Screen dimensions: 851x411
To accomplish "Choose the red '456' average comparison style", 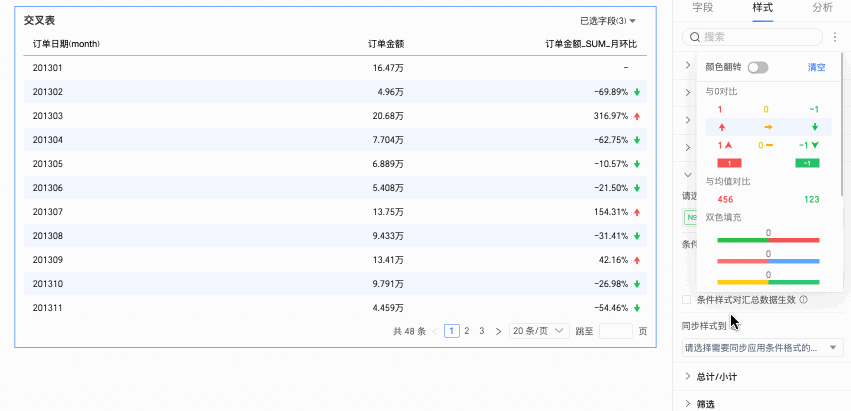I will (x=725, y=199).
